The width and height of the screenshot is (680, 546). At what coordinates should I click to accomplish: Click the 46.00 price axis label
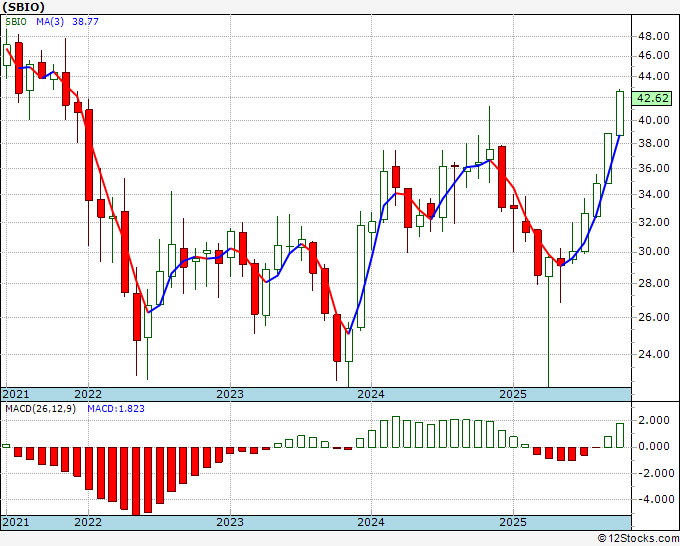654,56
